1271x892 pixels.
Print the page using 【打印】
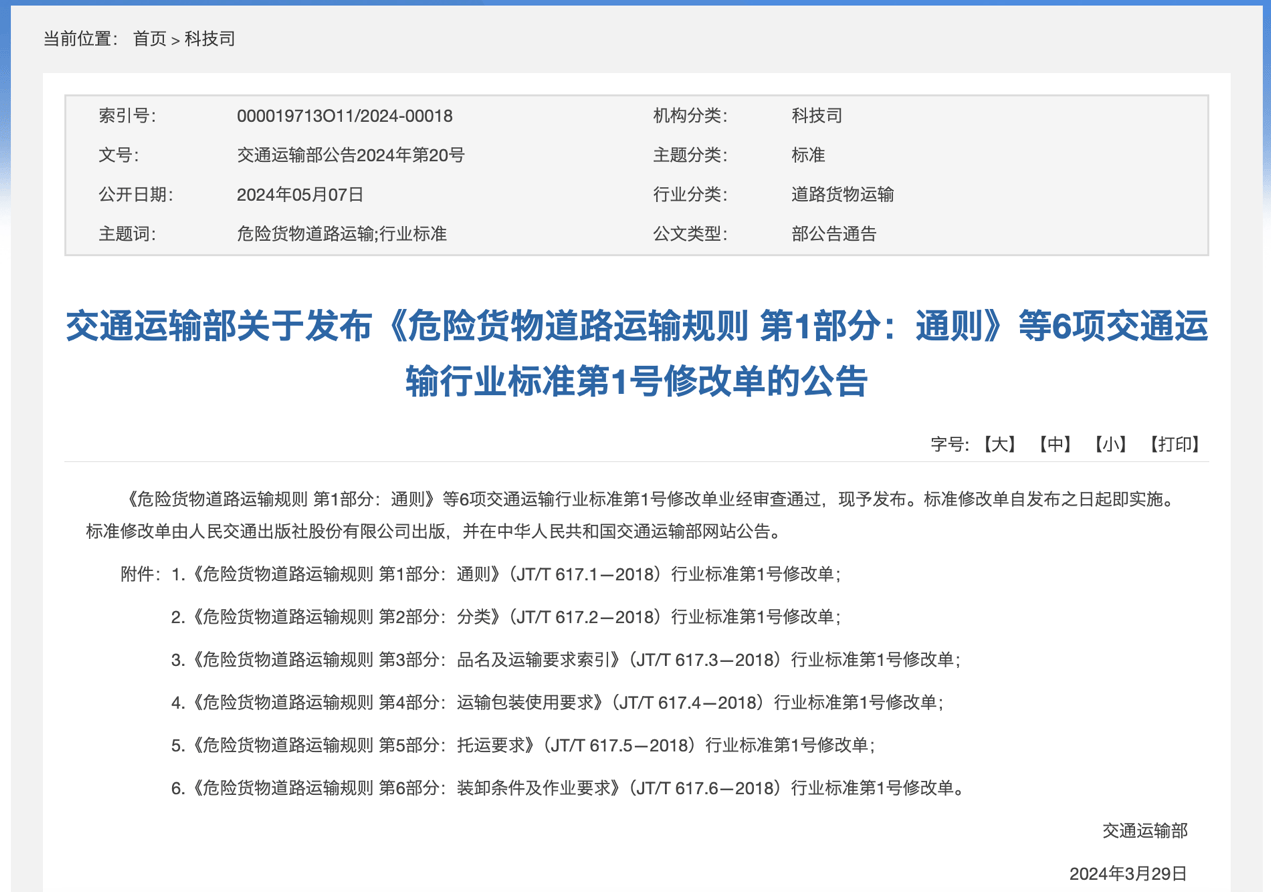coord(1174,444)
